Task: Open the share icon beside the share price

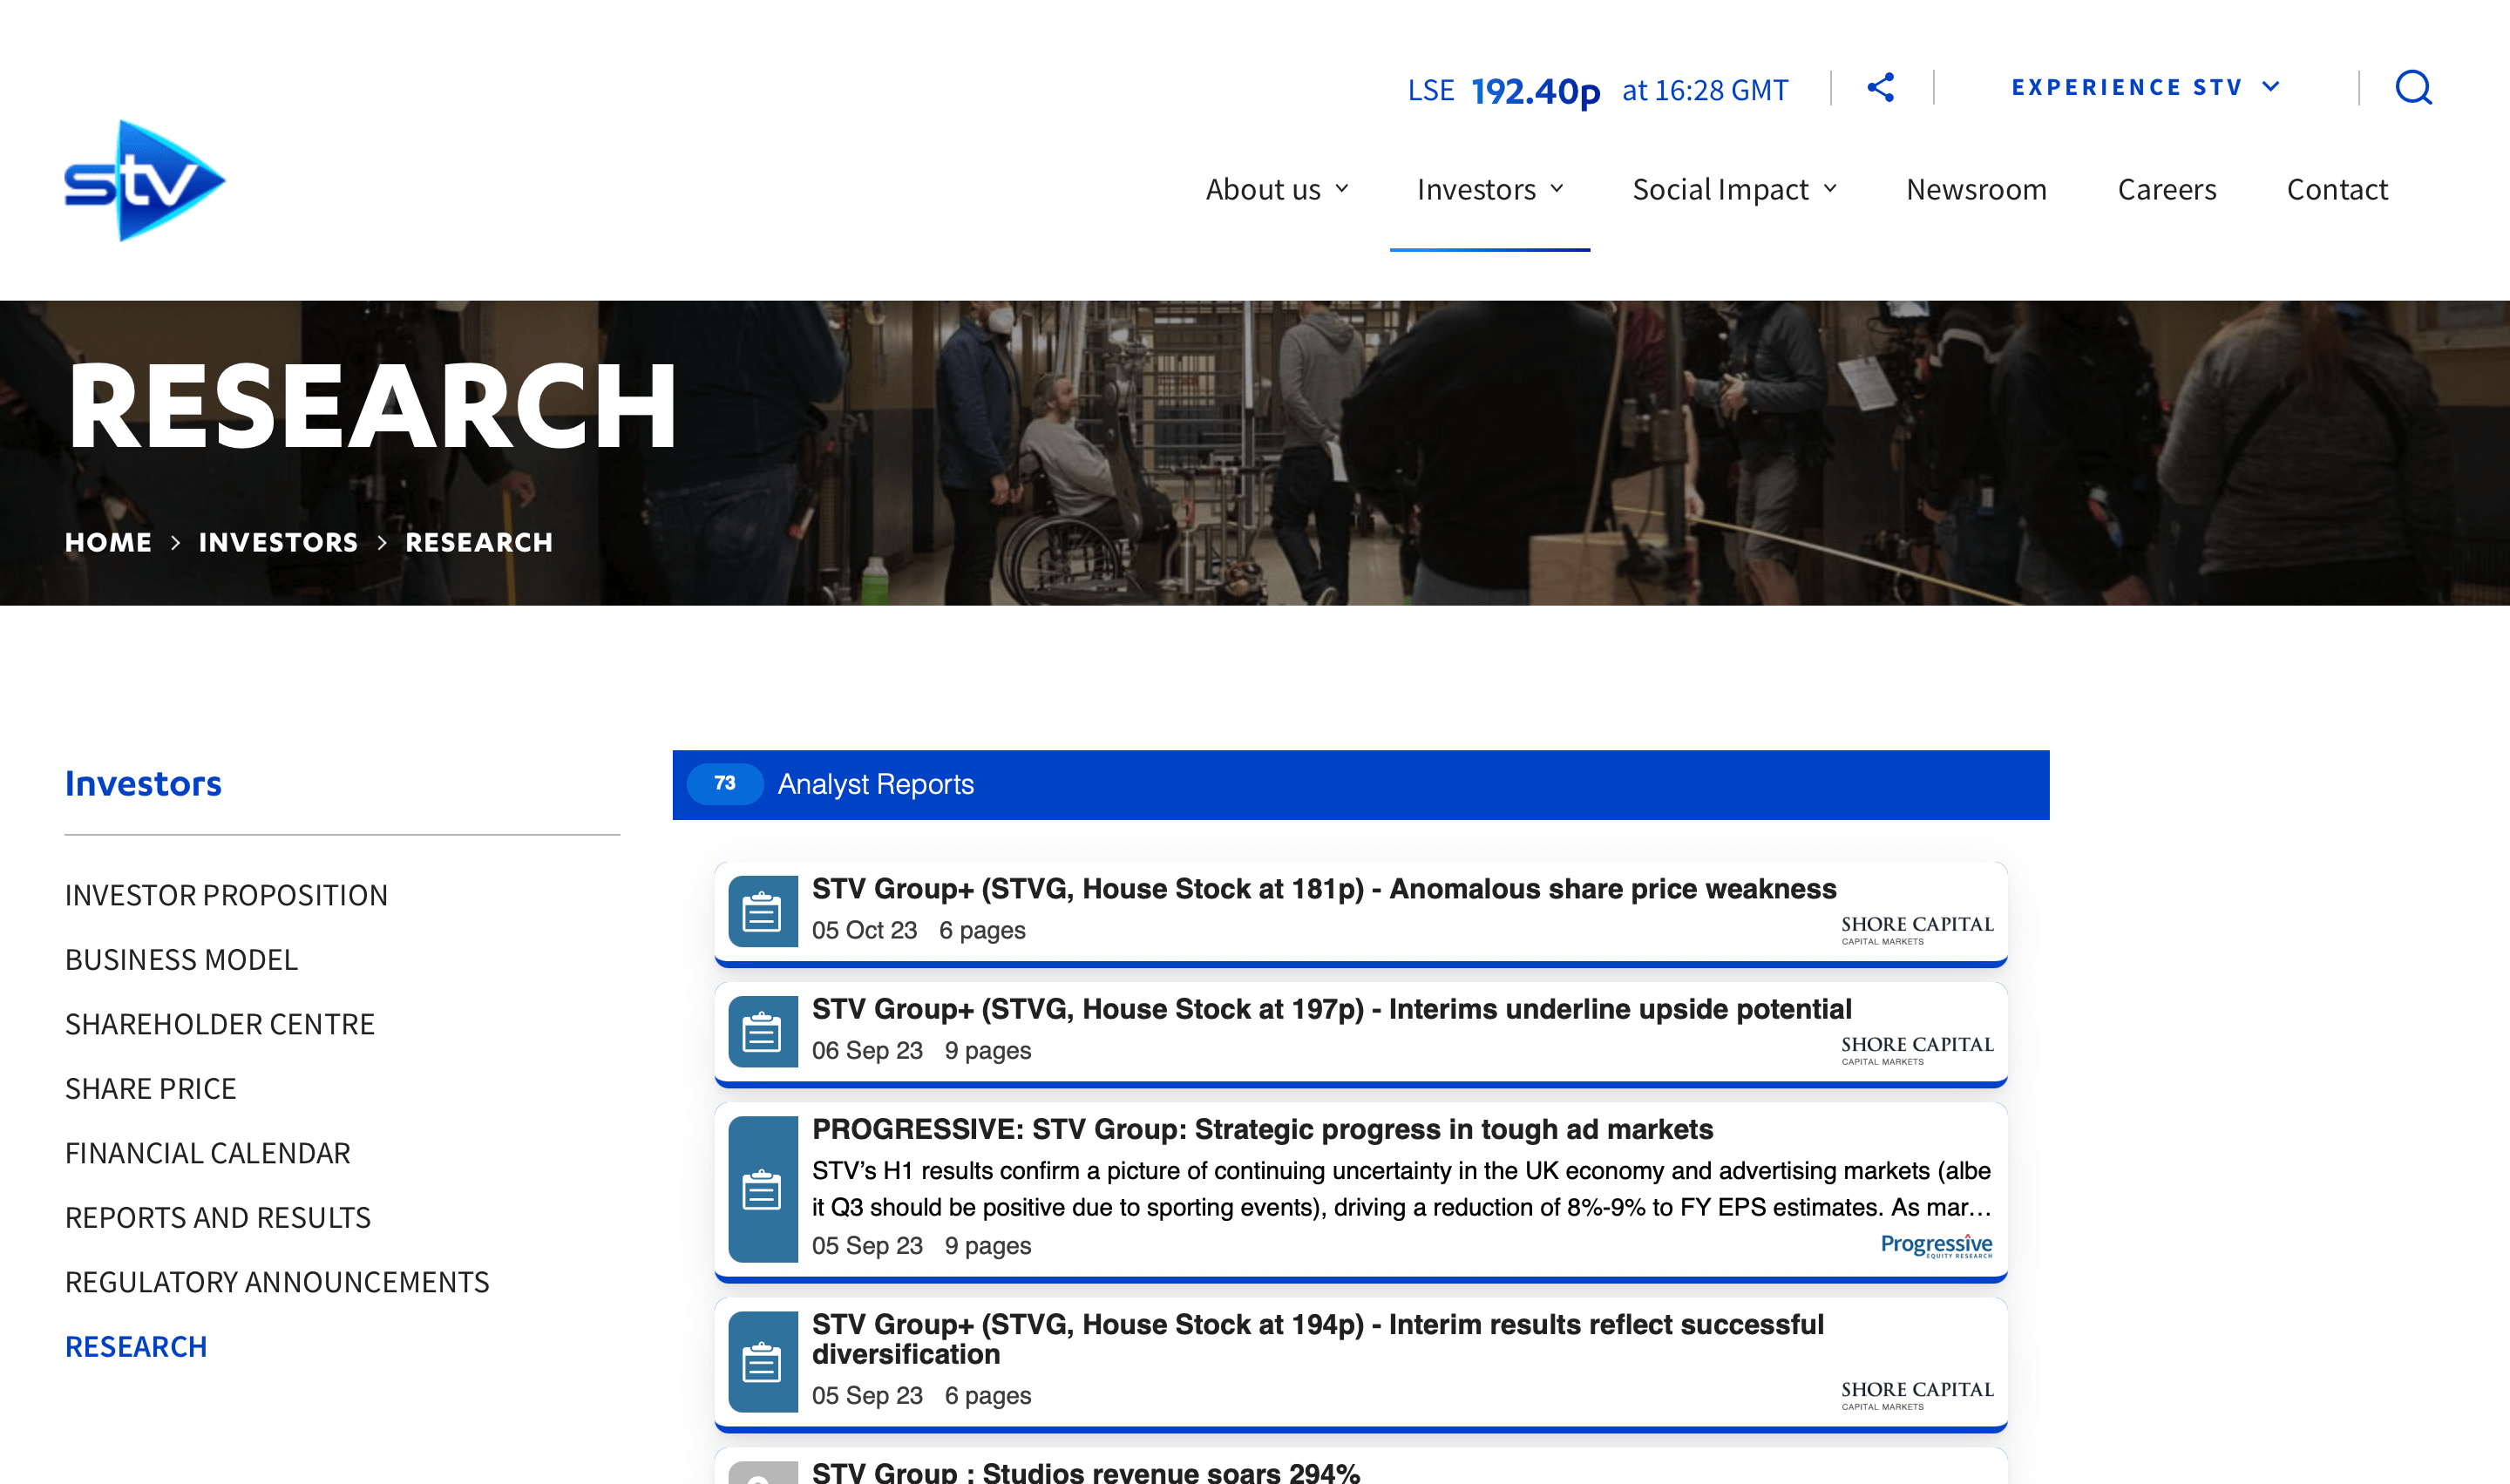Action: 1880,88
